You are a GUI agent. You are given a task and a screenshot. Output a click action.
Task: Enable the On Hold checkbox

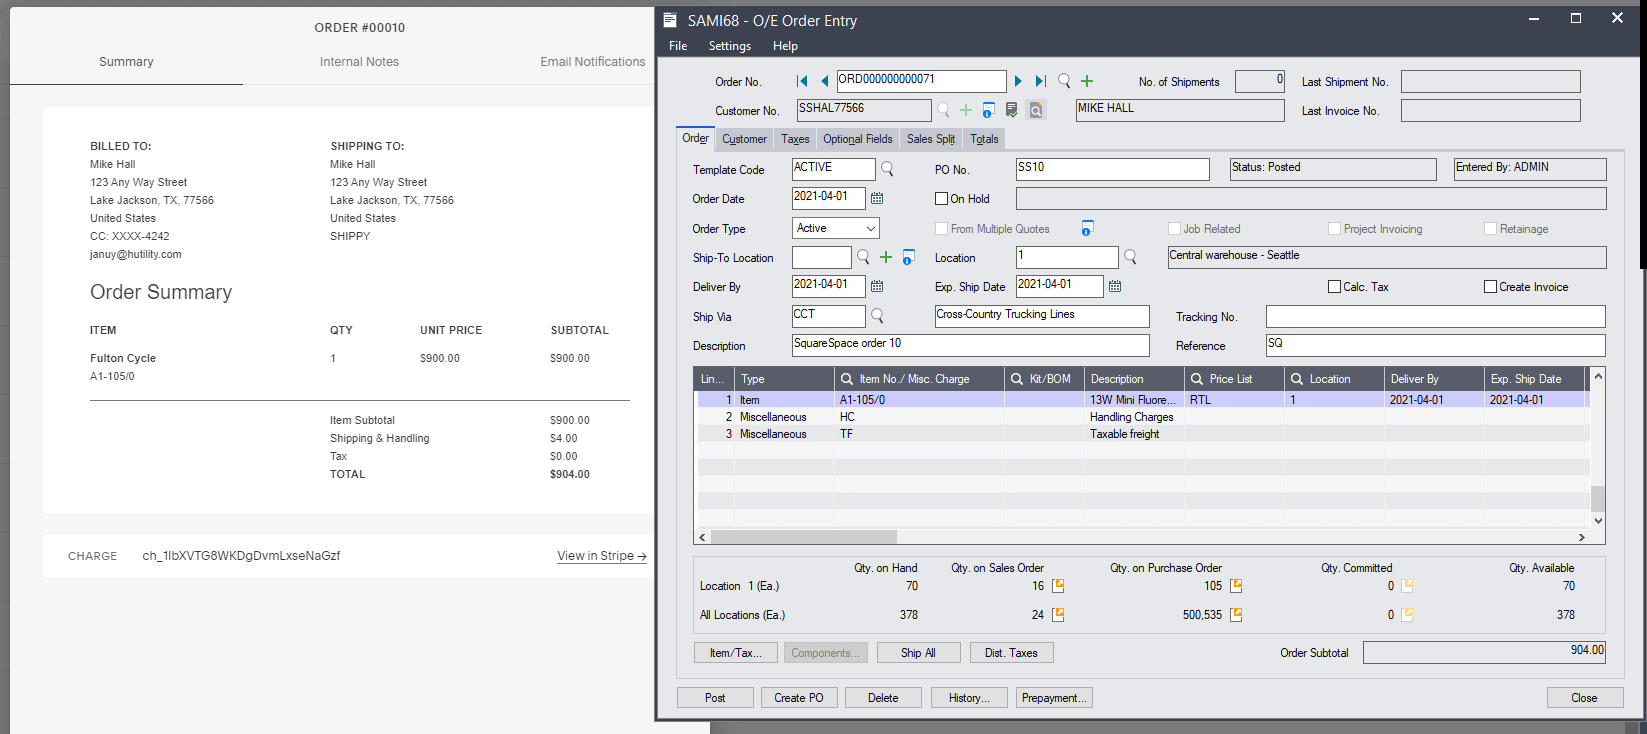(941, 199)
